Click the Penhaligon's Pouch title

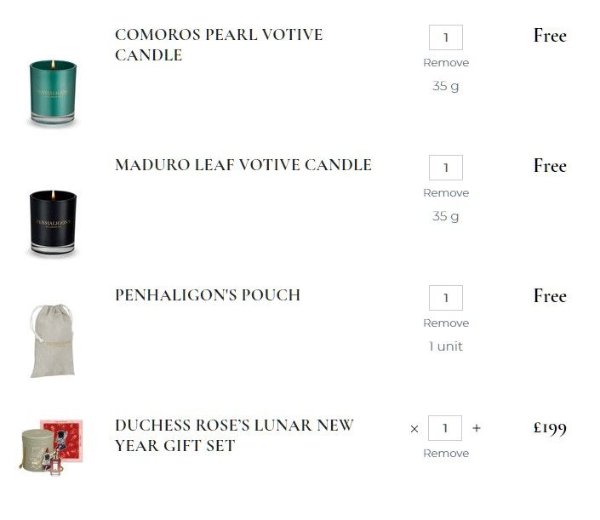[x=208, y=295]
